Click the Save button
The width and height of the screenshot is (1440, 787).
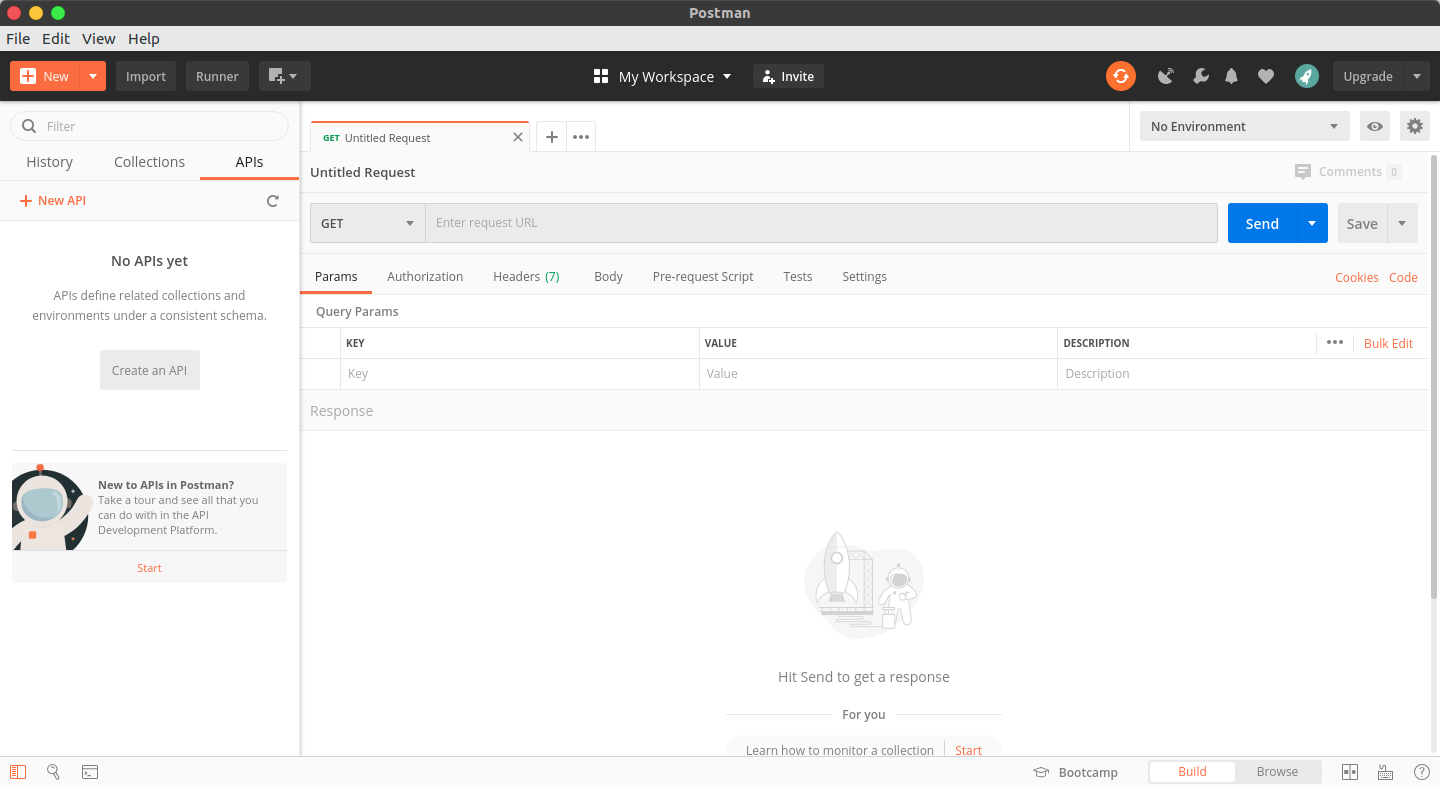1361,223
